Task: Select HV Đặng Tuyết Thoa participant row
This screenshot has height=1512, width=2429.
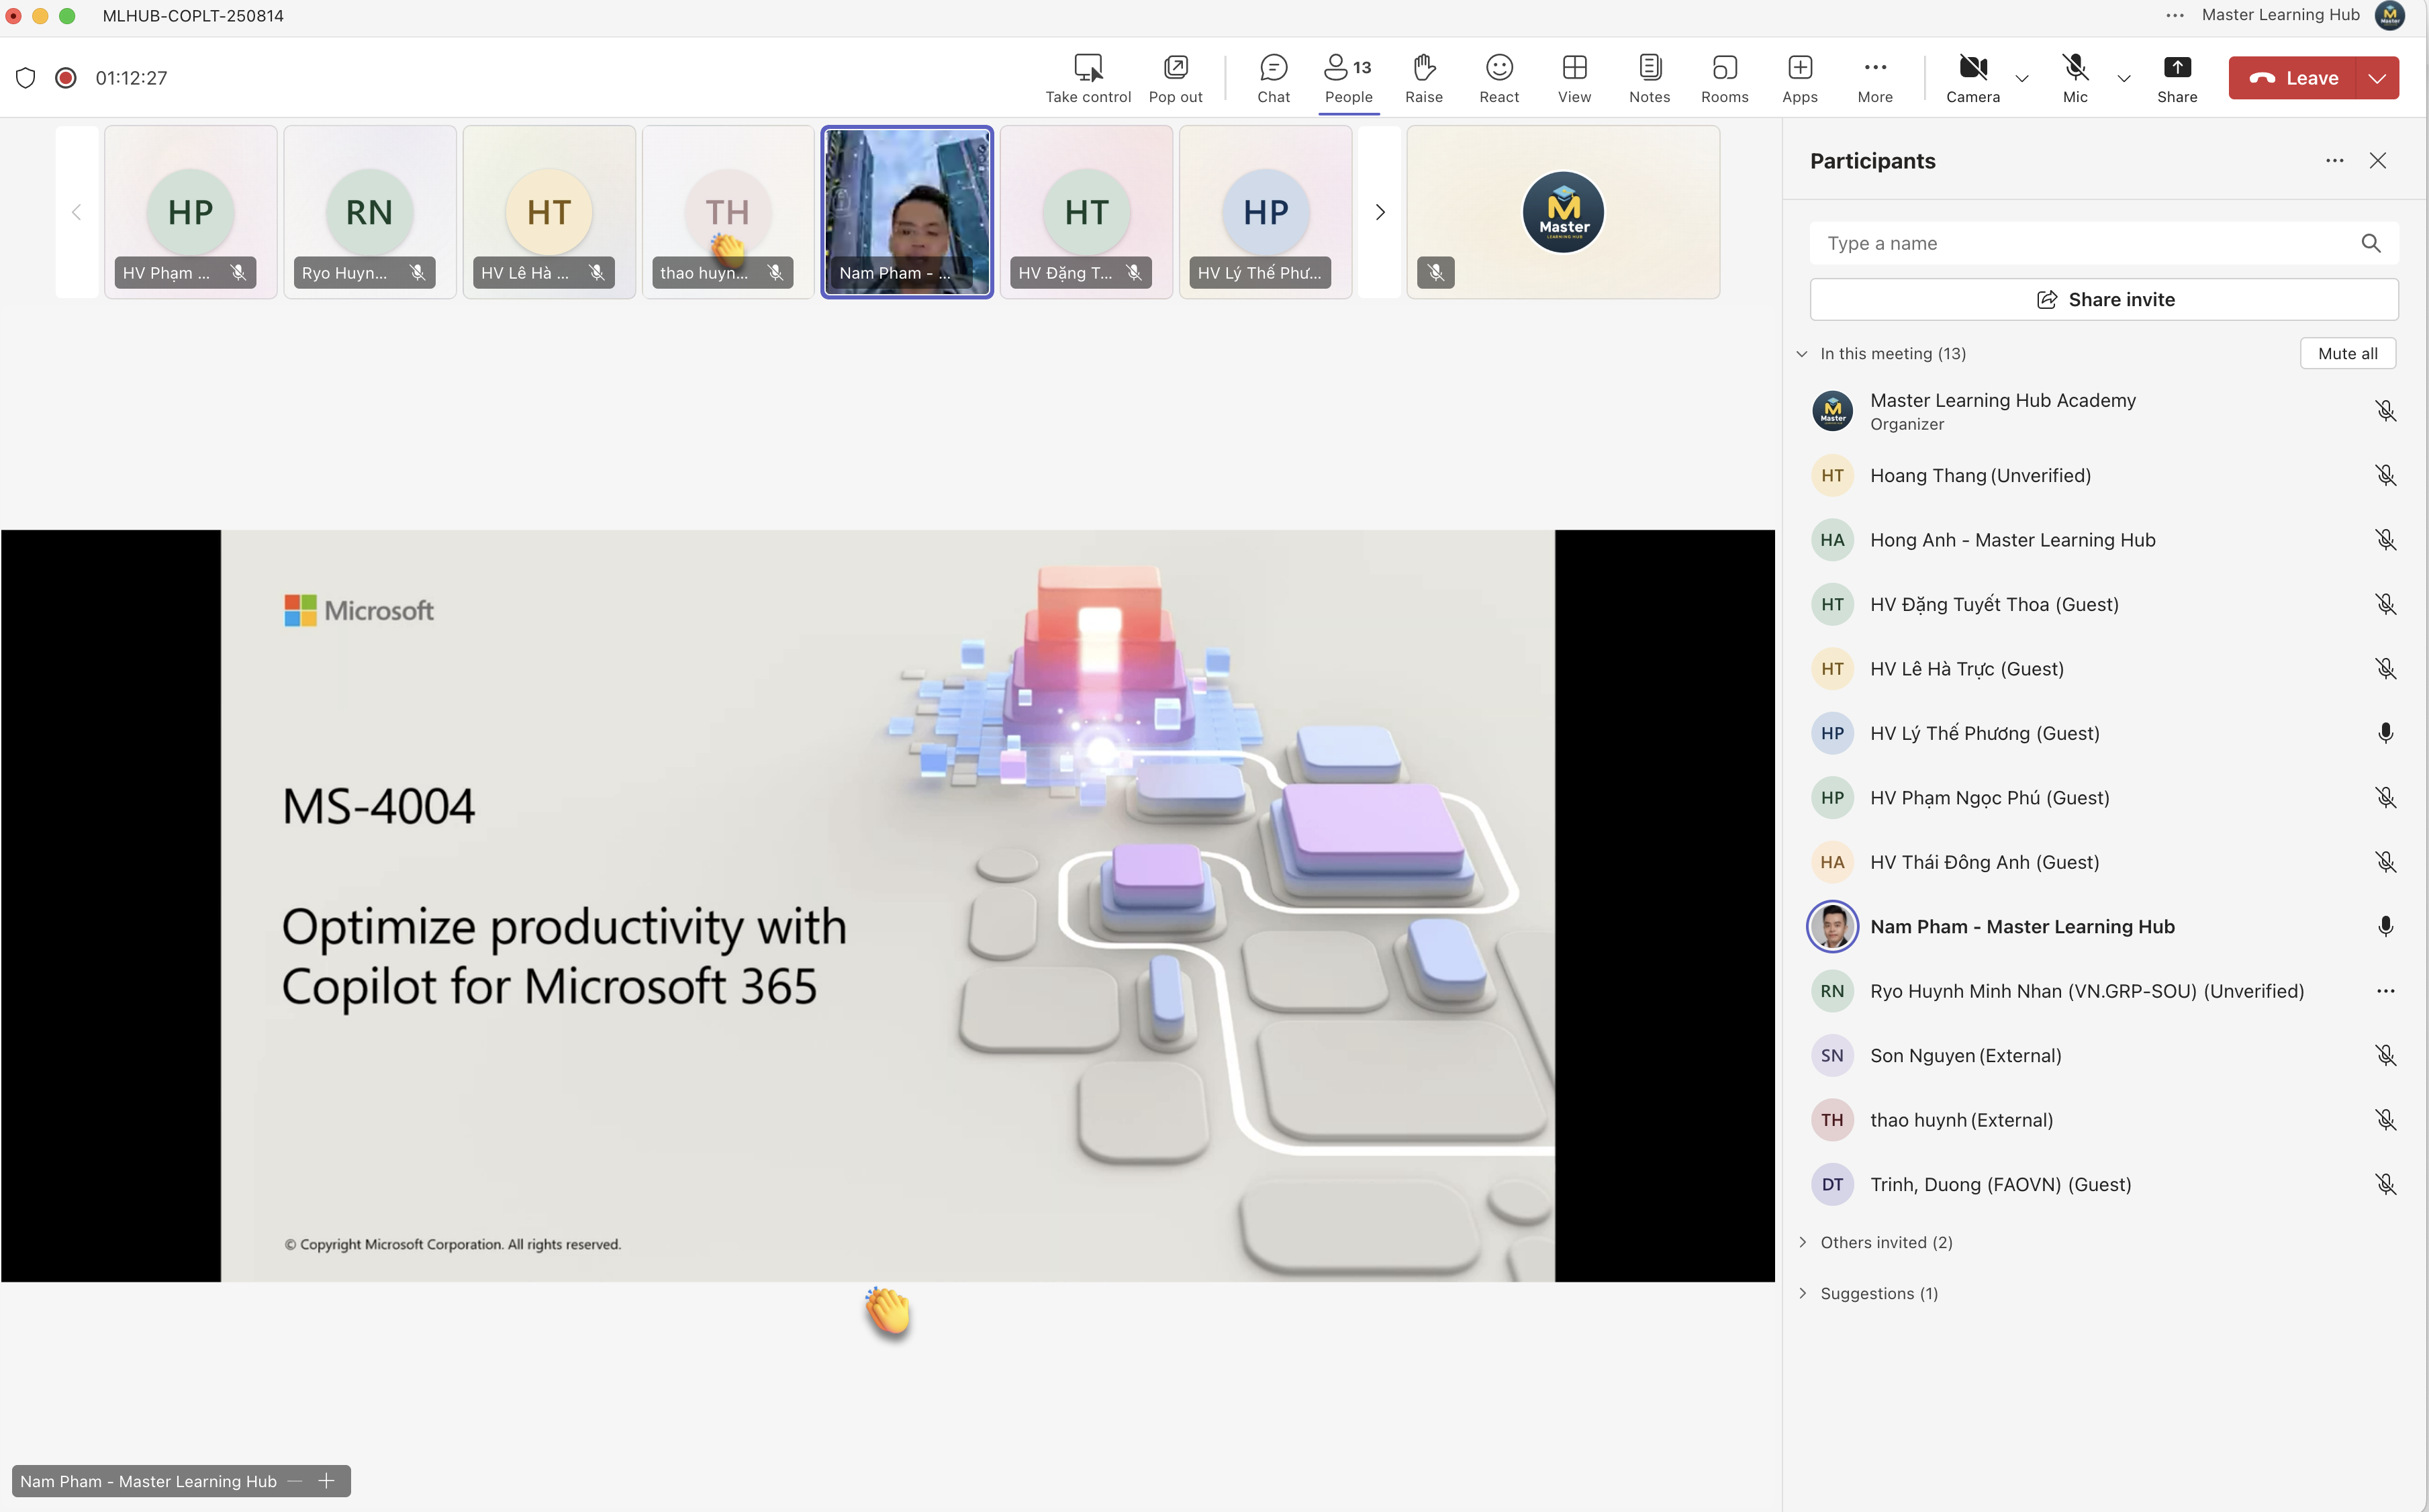Action: coord(2103,605)
